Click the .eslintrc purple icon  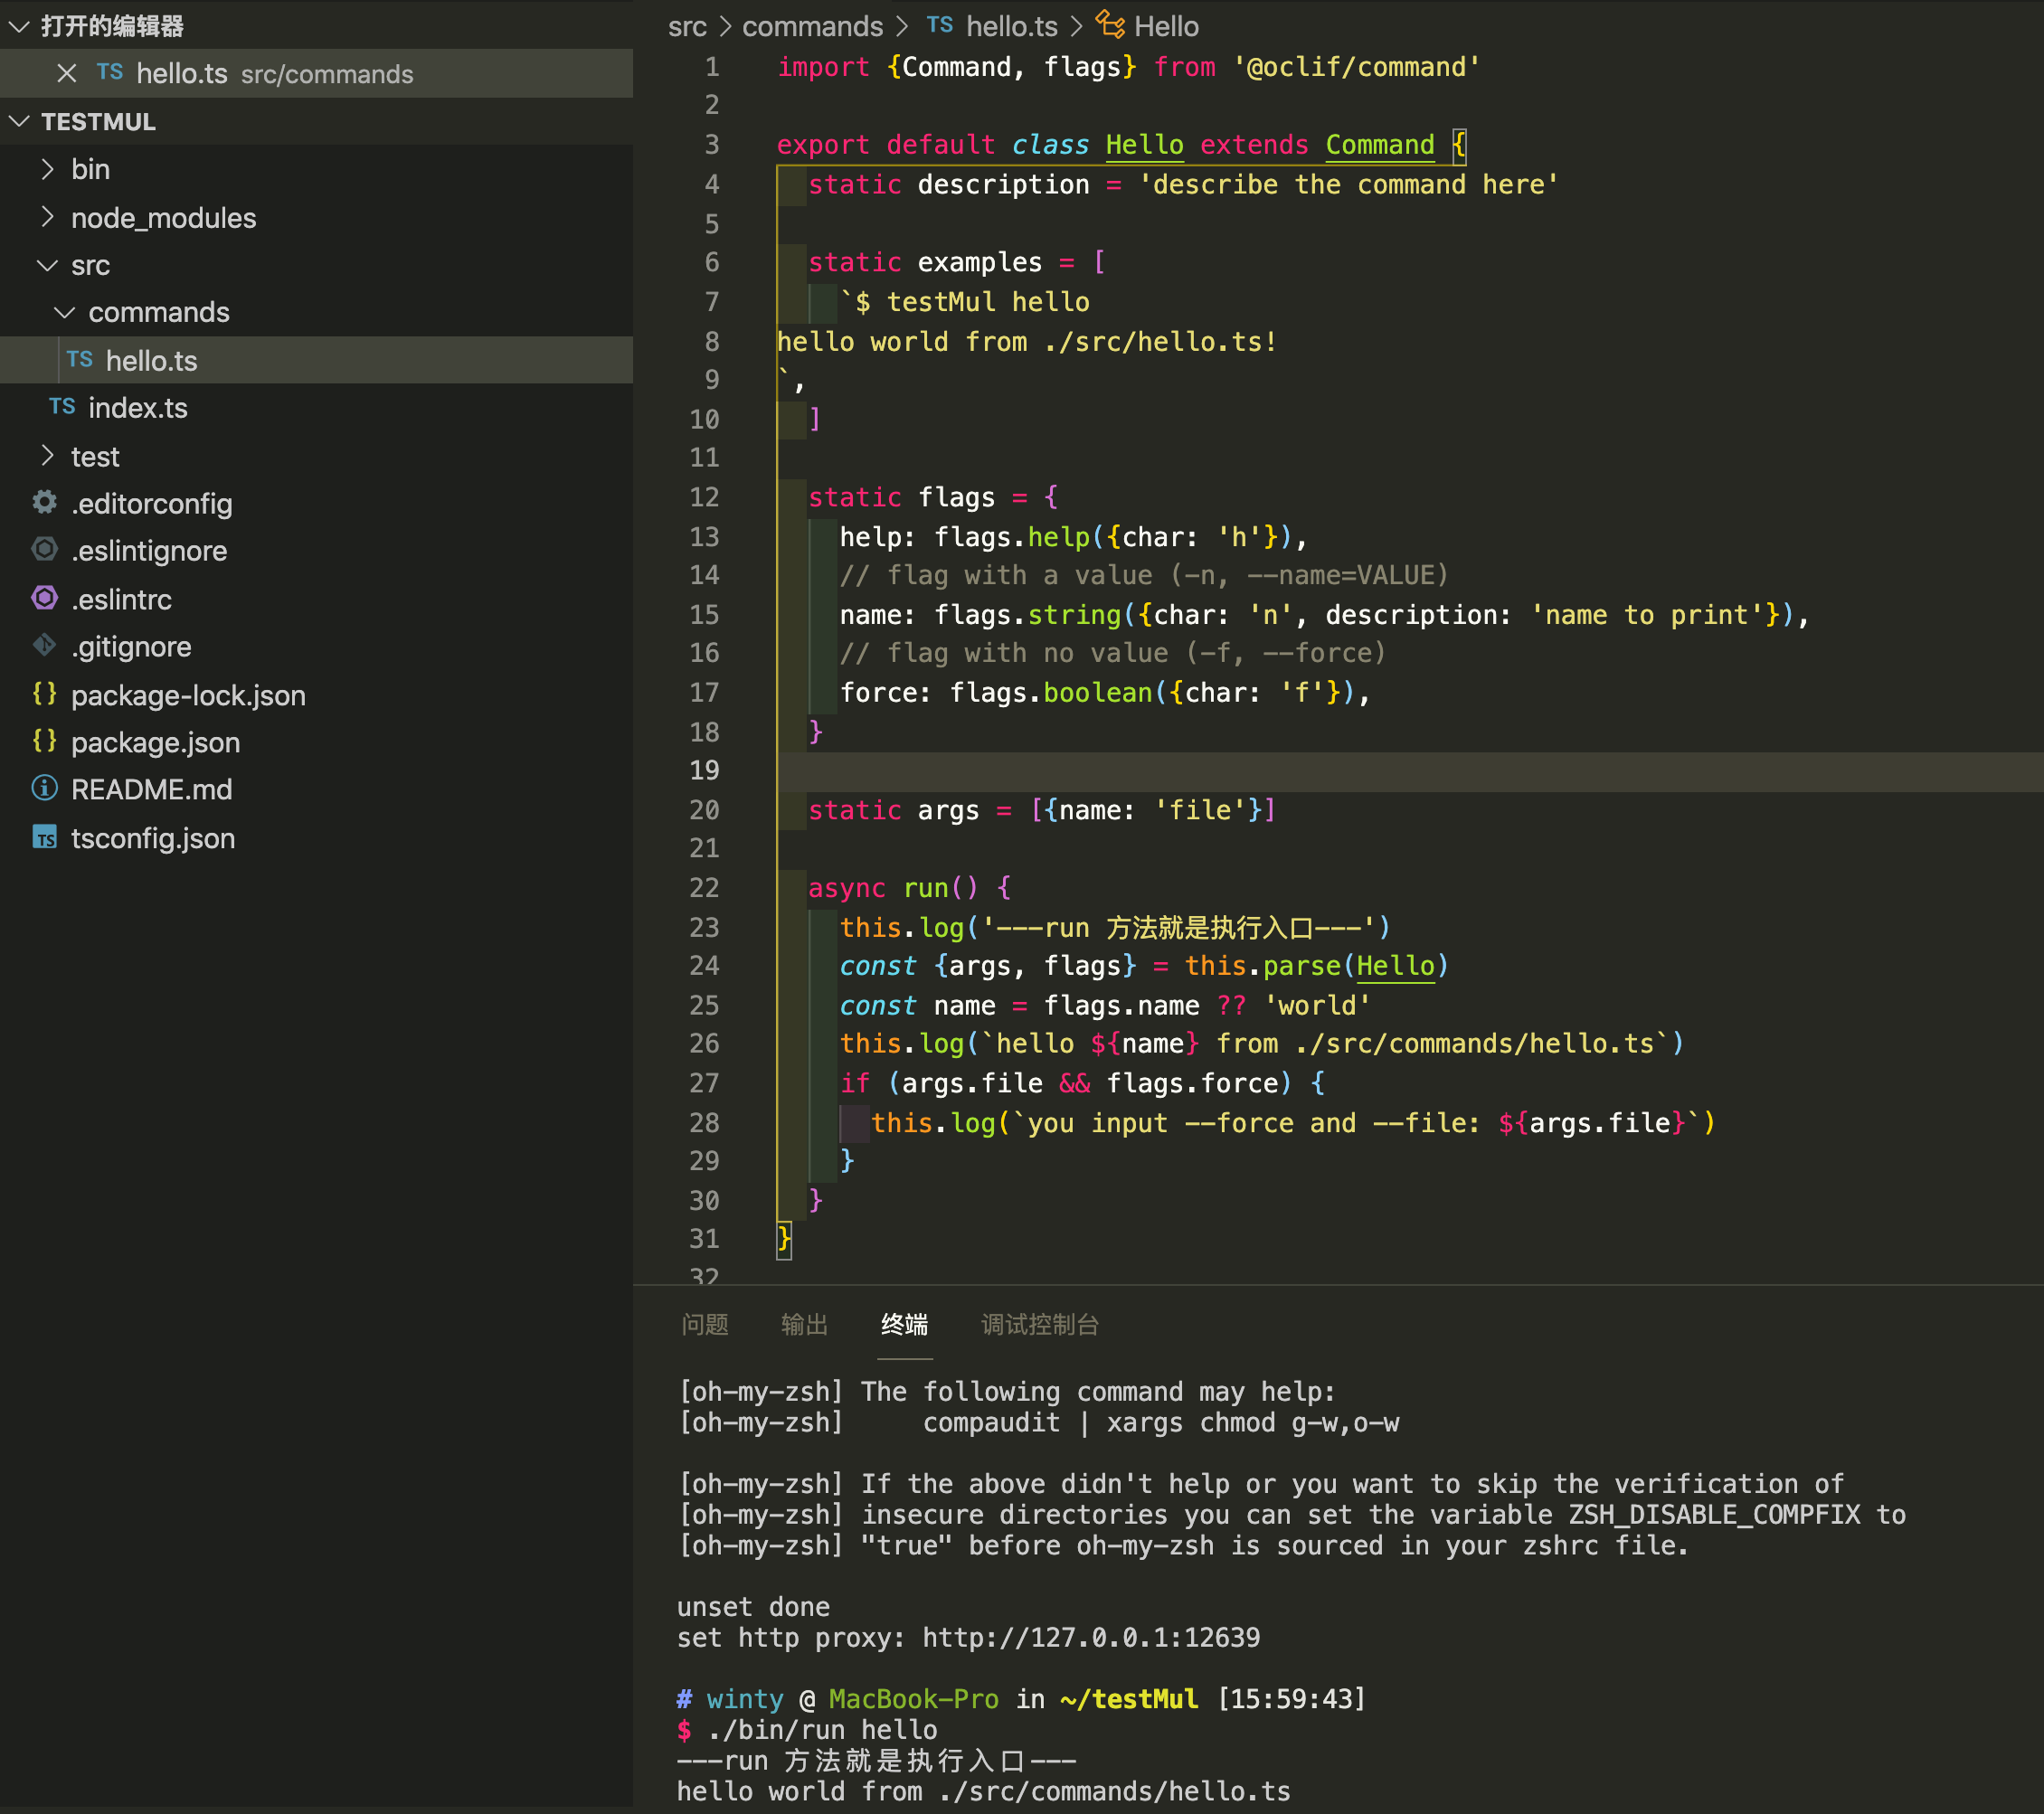point(45,598)
